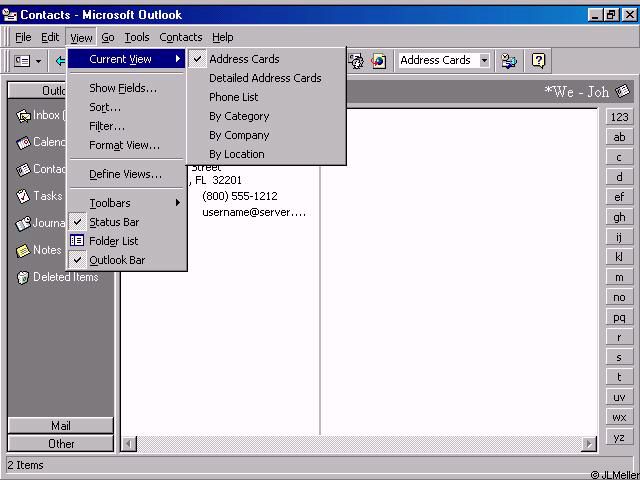The height and width of the screenshot is (480, 640).
Task: Jump to contacts under wx index
Action: pos(619,417)
